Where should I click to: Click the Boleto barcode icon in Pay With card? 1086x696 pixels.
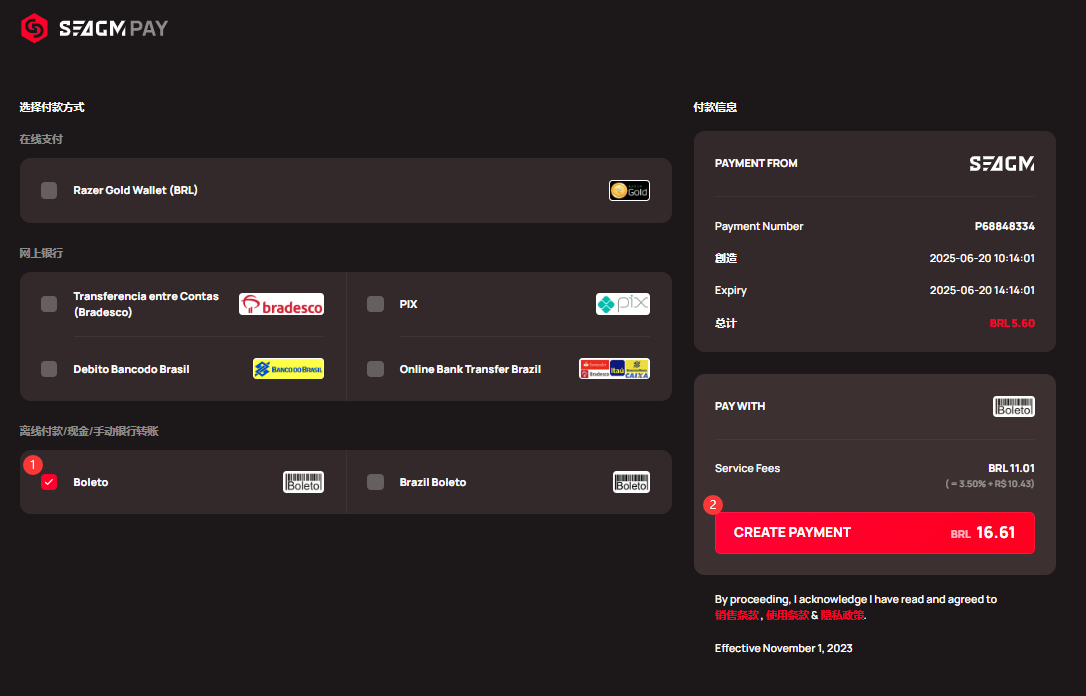(x=1014, y=407)
